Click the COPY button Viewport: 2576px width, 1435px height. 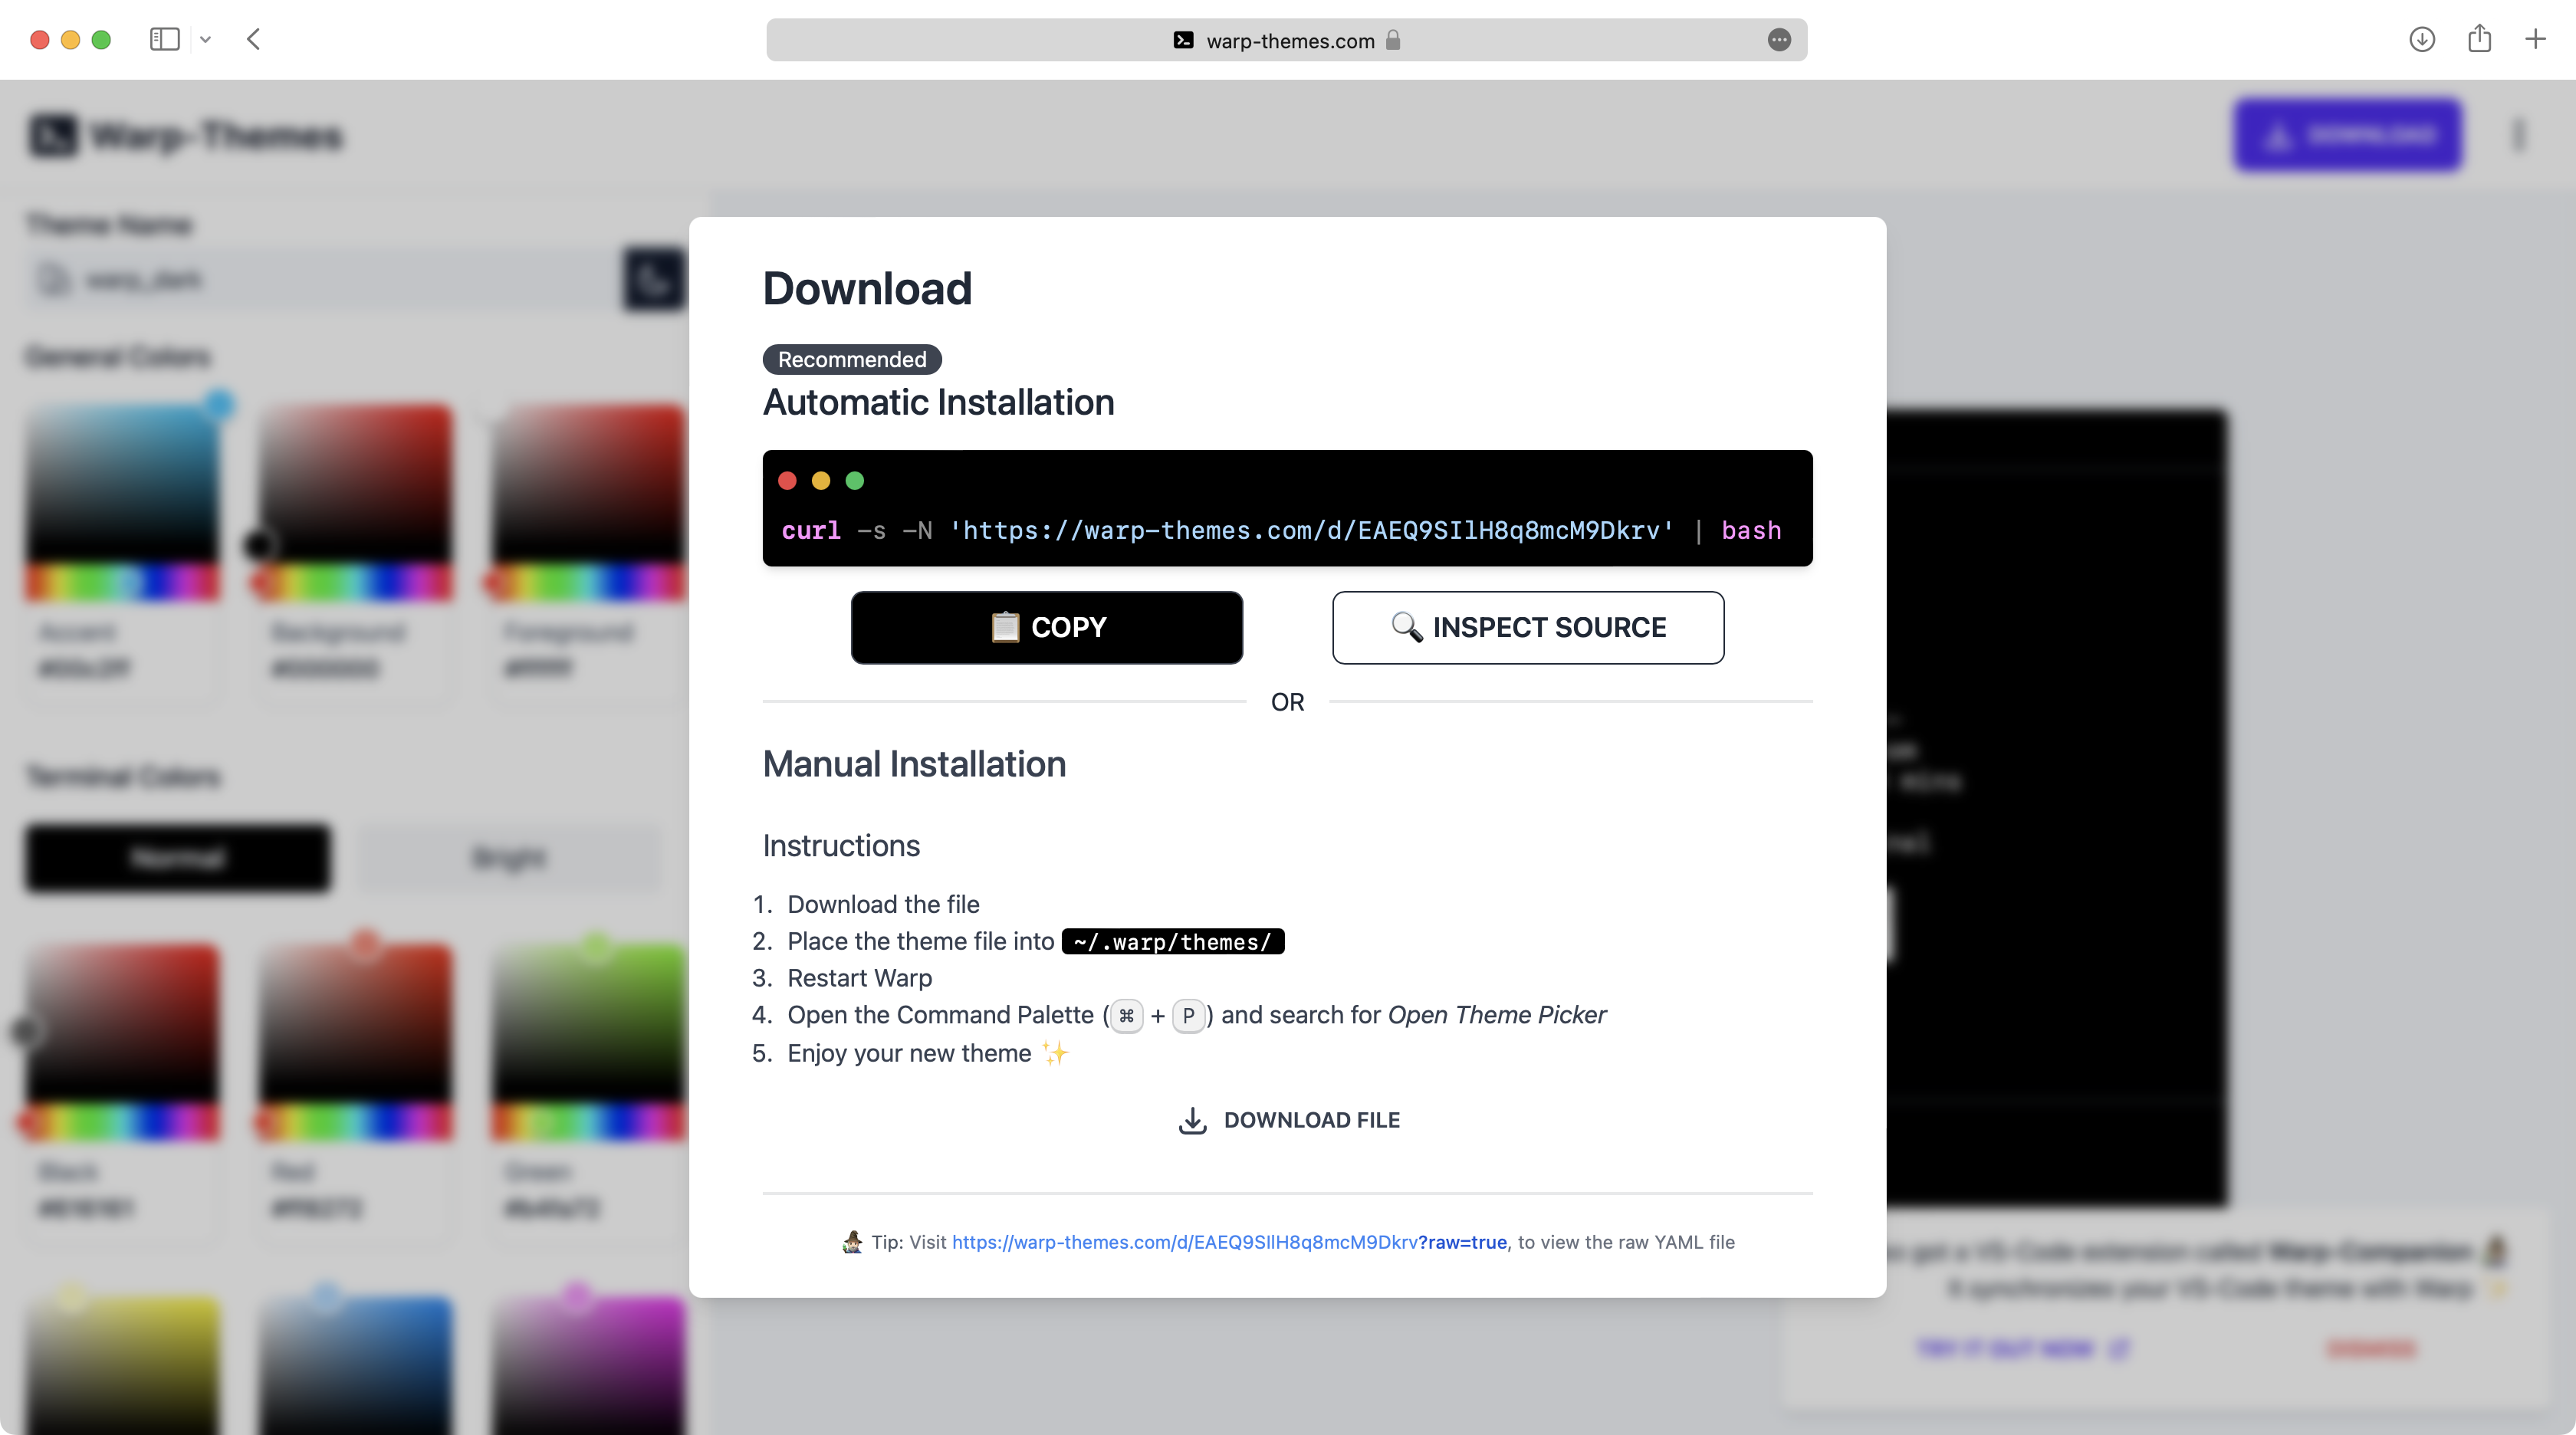click(x=1047, y=627)
